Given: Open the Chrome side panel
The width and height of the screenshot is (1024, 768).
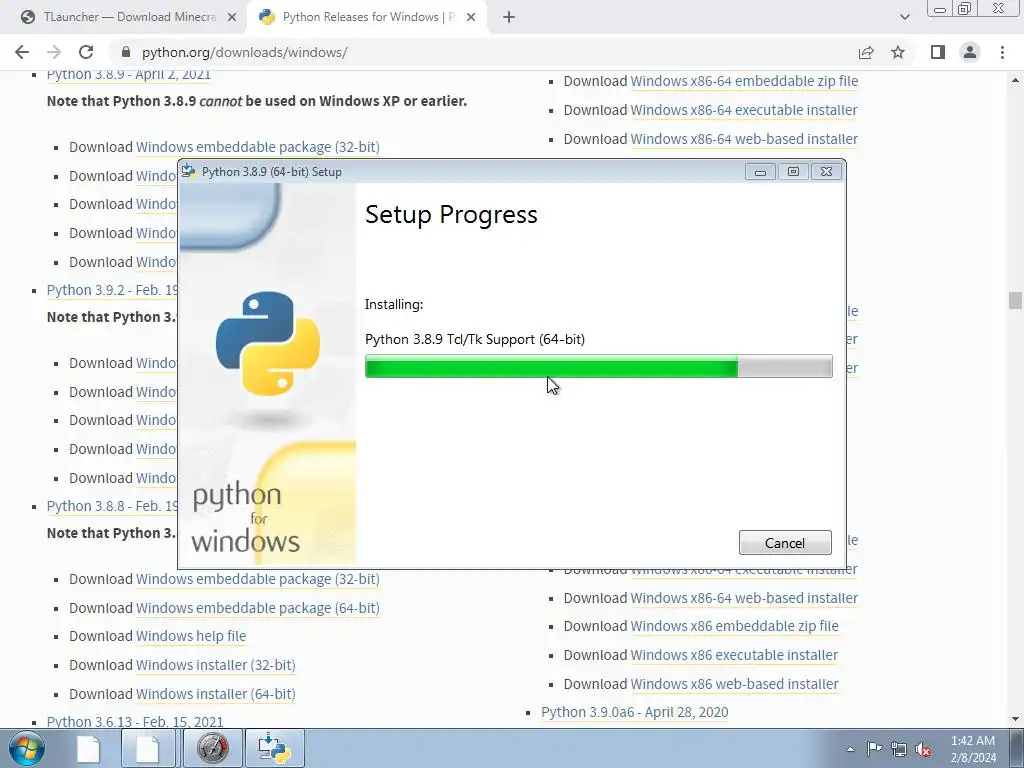Looking at the screenshot, I should (x=938, y=52).
